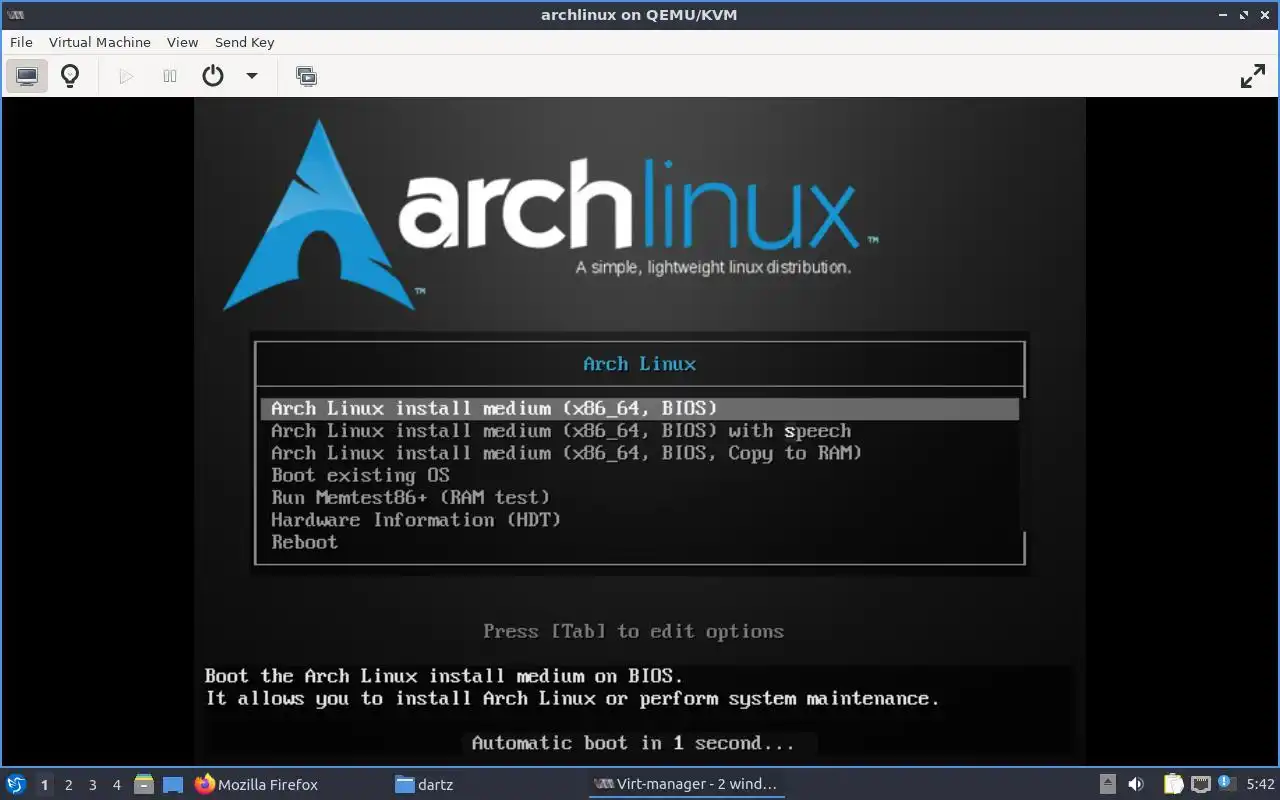Minimize the archlinux QEMU/KVM window
1280x800 pixels.
(1224, 14)
